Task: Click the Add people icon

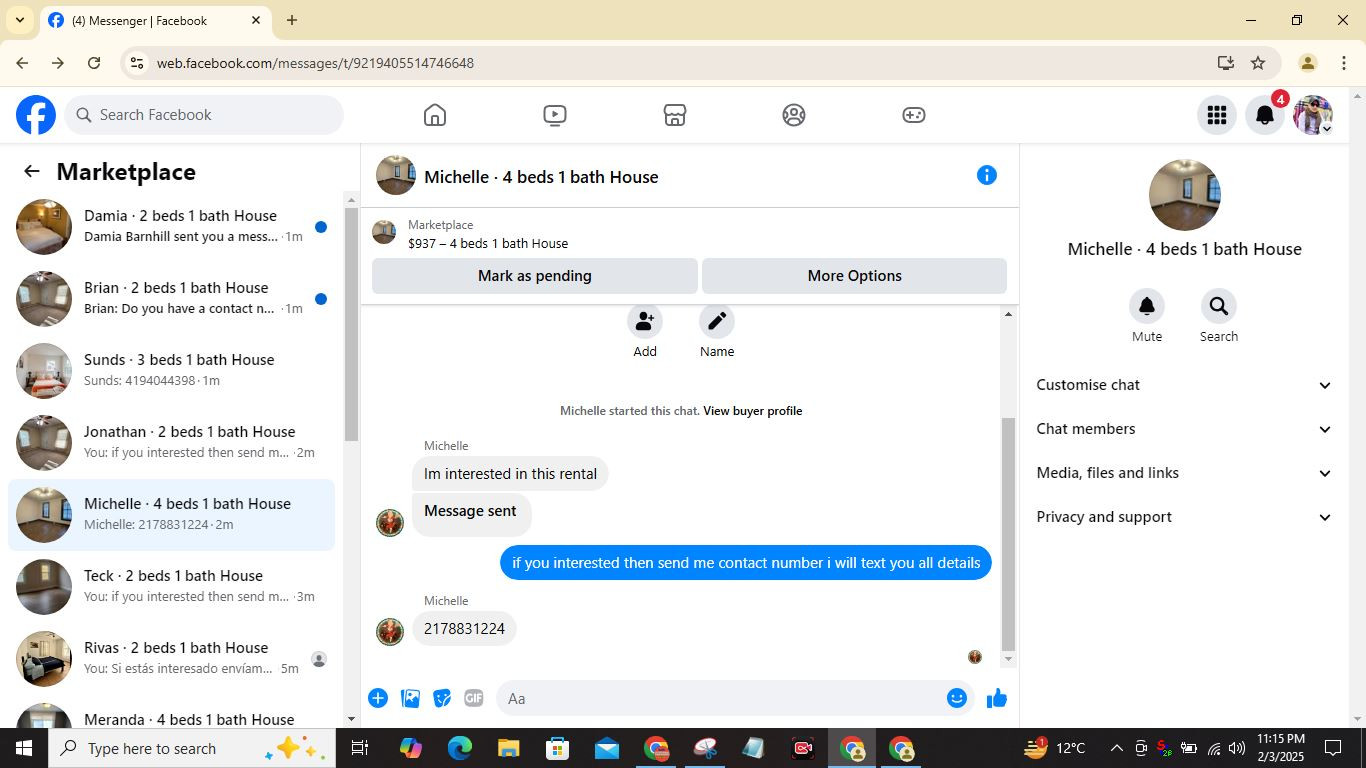Action: (x=645, y=321)
